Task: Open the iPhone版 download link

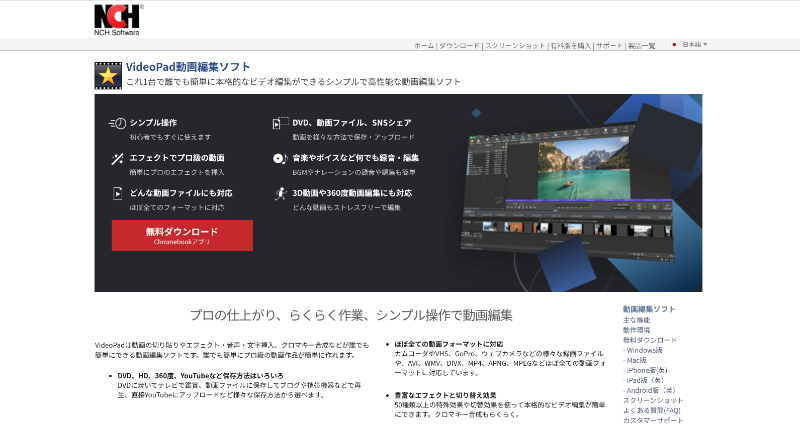Action: (x=645, y=370)
